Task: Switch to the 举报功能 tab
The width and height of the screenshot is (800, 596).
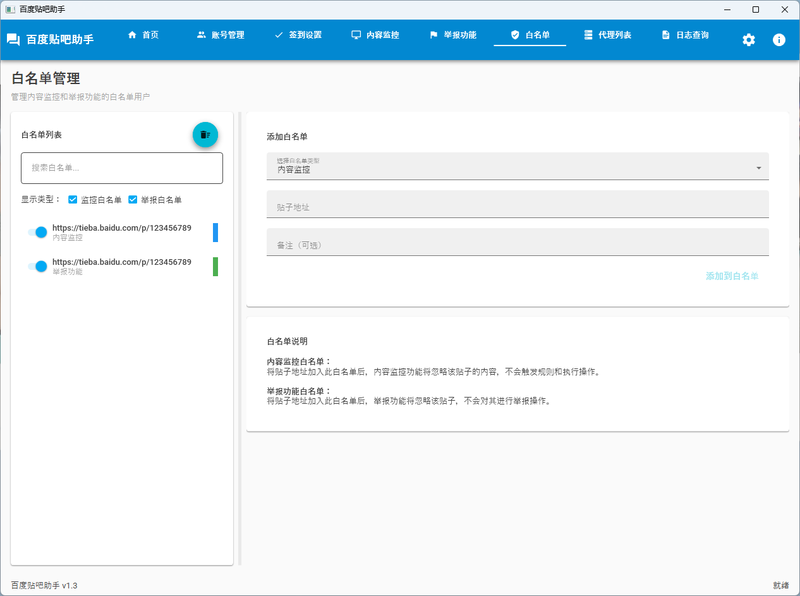Action: 453,35
